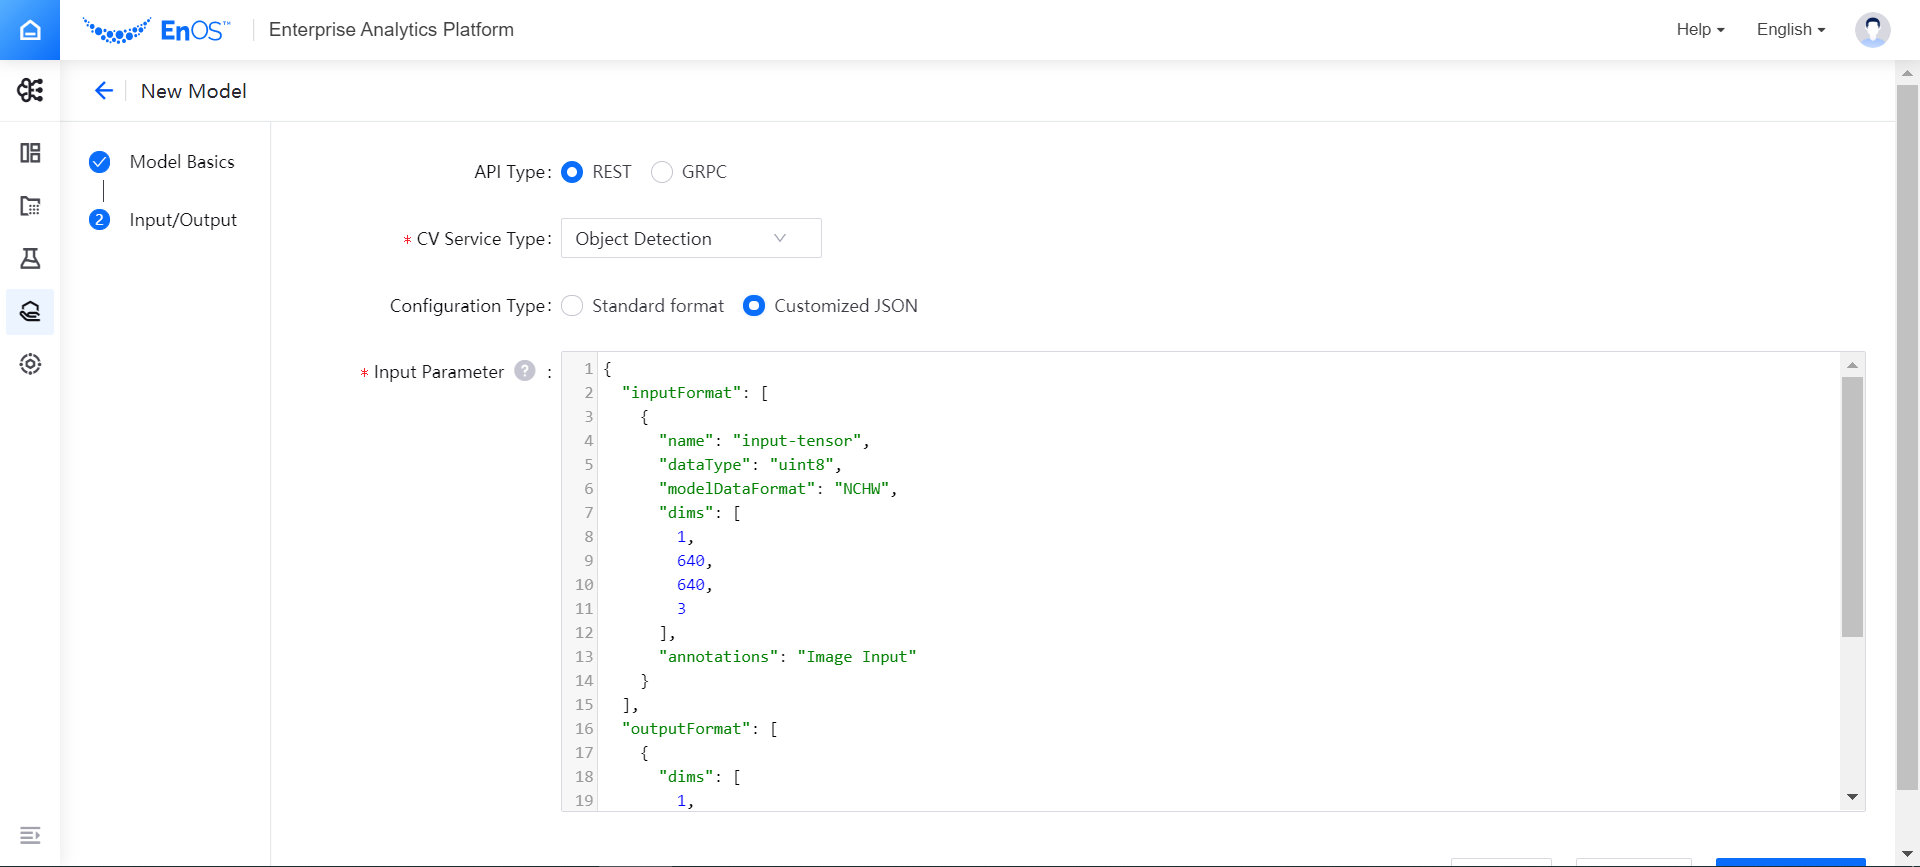This screenshot has width=1920, height=867.
Task: Open the Help dropdown menu
Action: coord(1700,30)
